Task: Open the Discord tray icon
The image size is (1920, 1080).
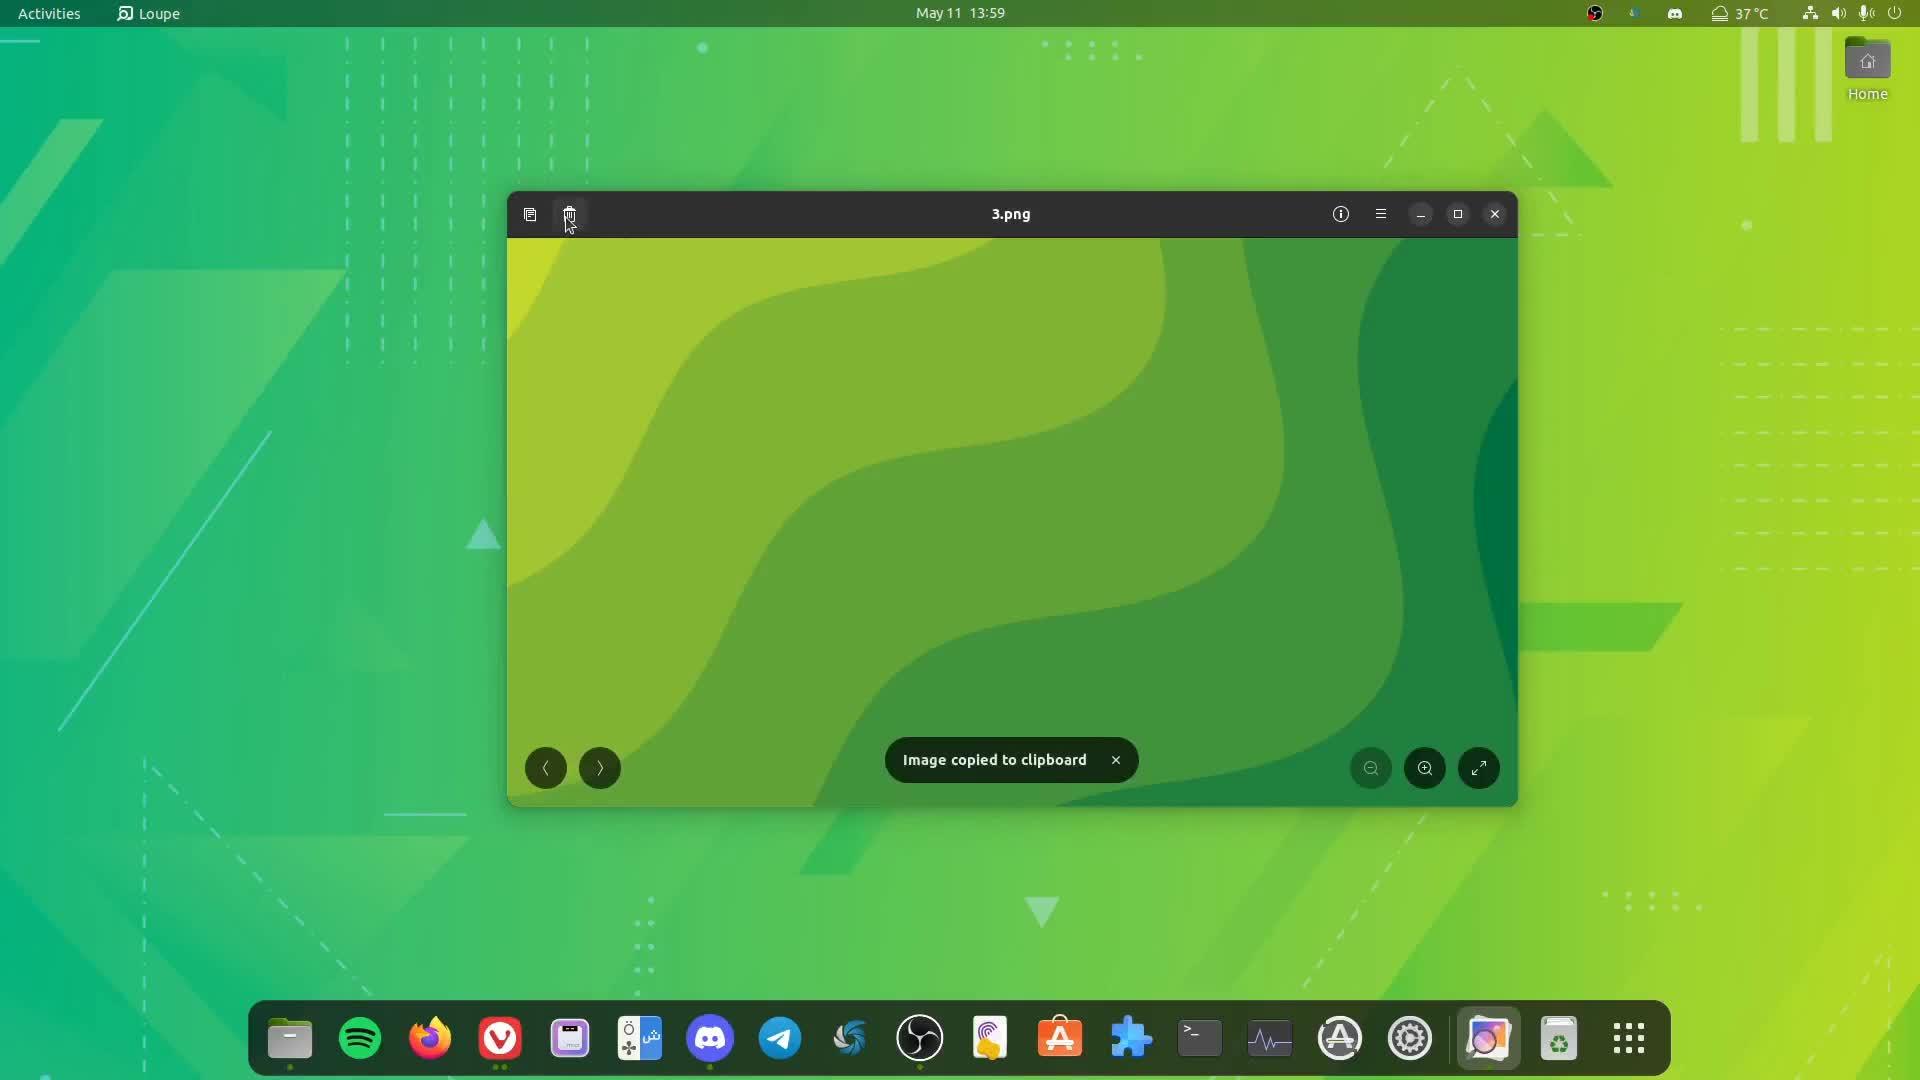Action: point(1675,13)
